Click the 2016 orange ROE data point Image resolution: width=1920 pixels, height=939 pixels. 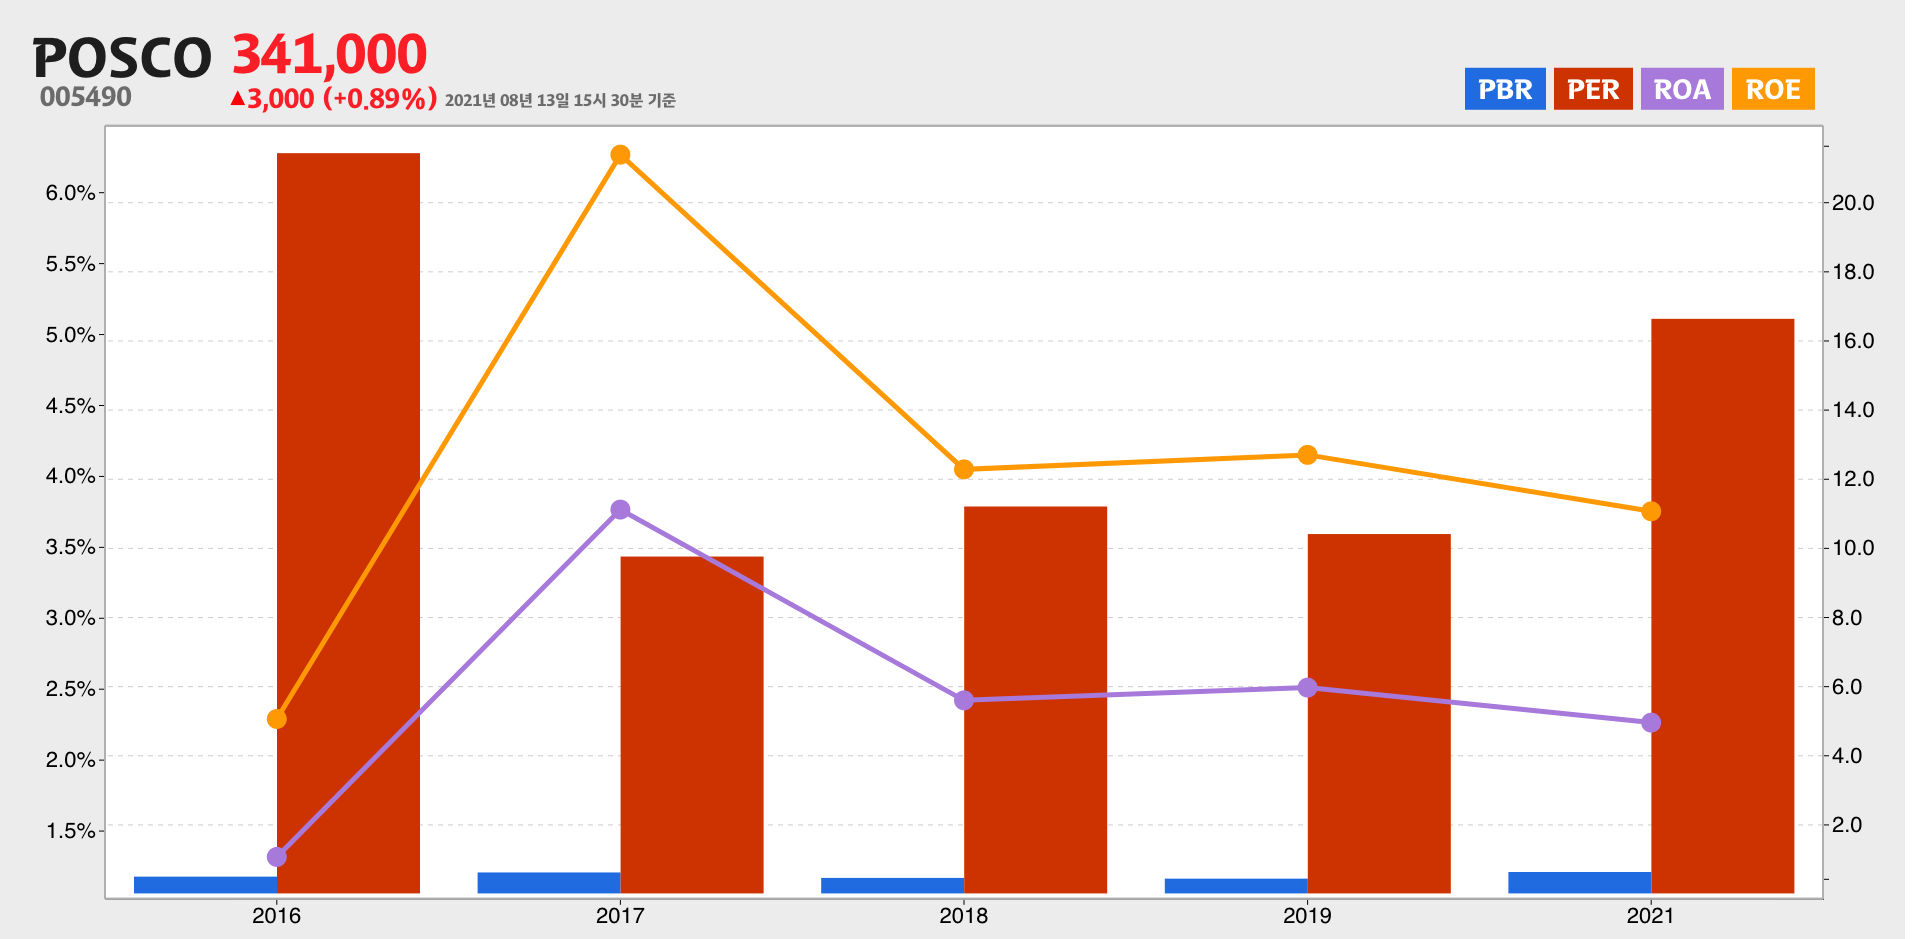tap(277, 719)
